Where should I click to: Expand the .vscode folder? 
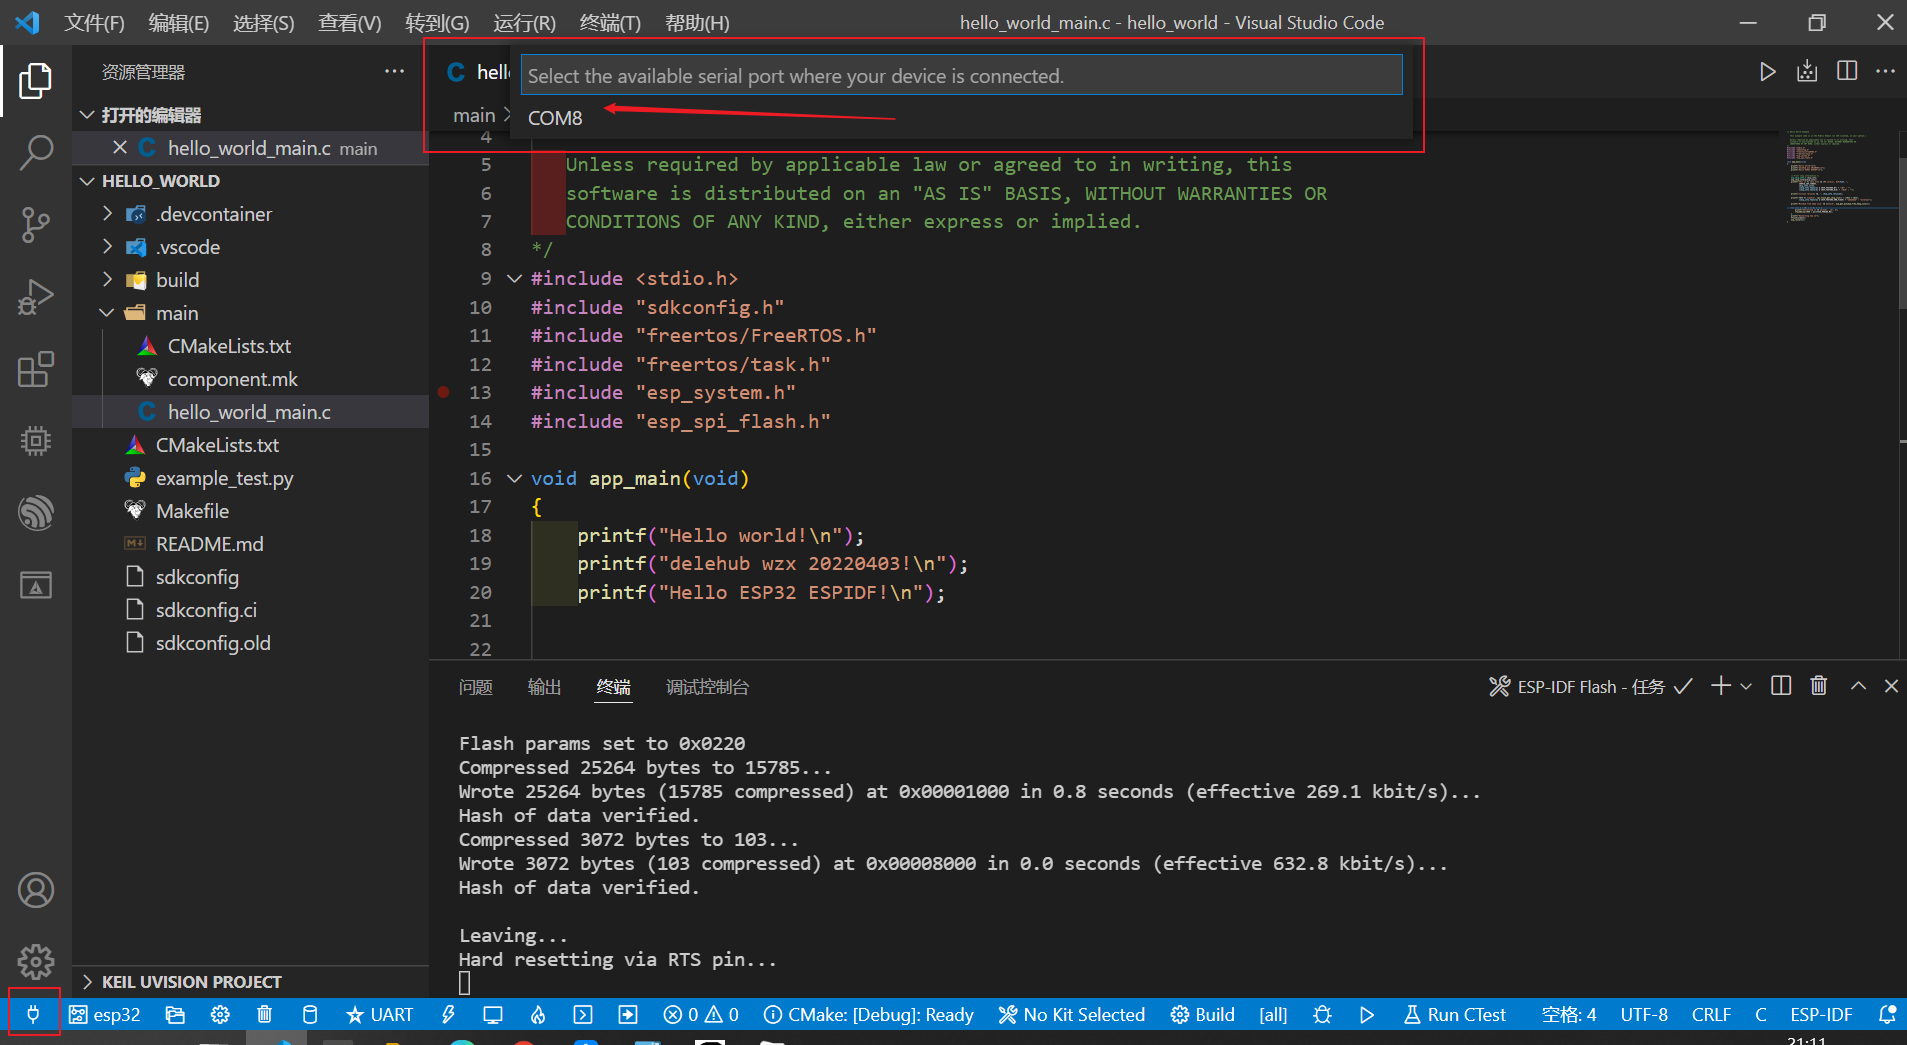coord(107,247)
